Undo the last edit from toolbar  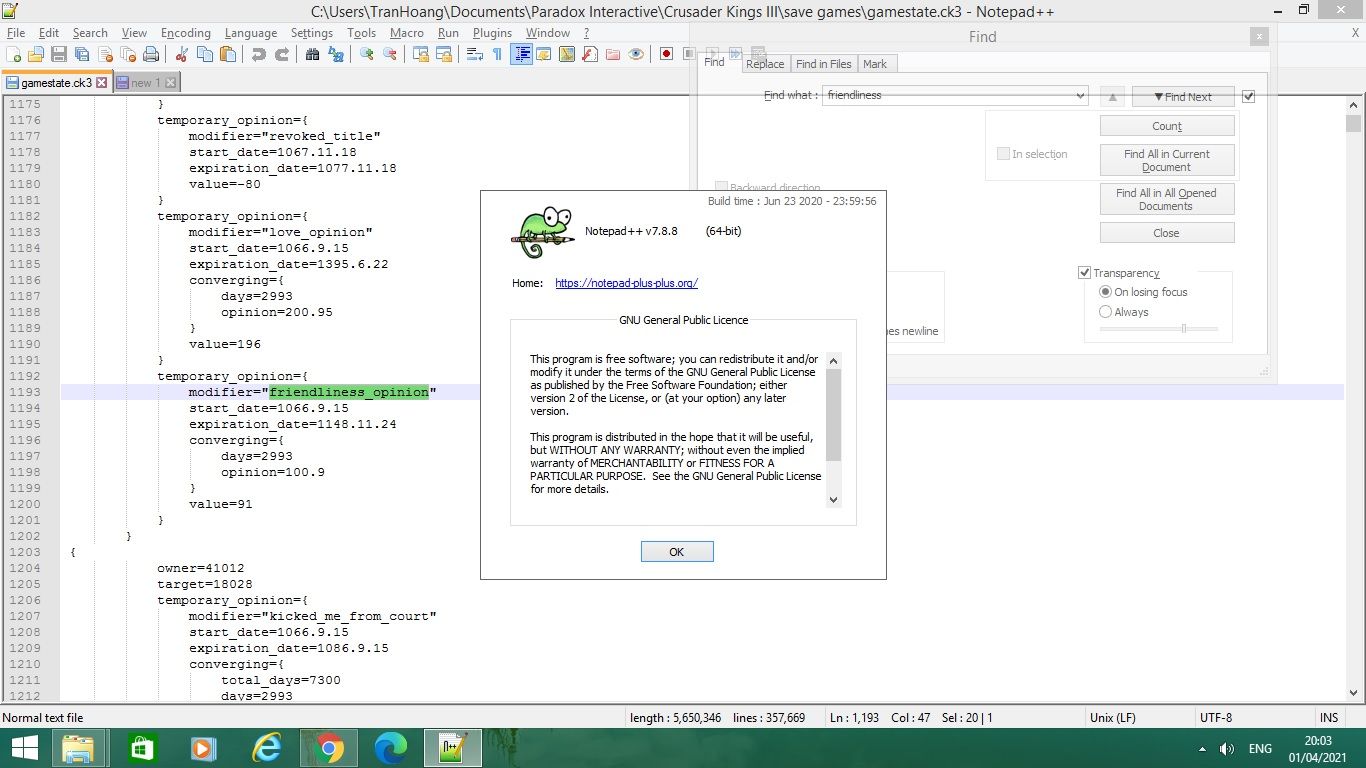[x=259, y=54]
